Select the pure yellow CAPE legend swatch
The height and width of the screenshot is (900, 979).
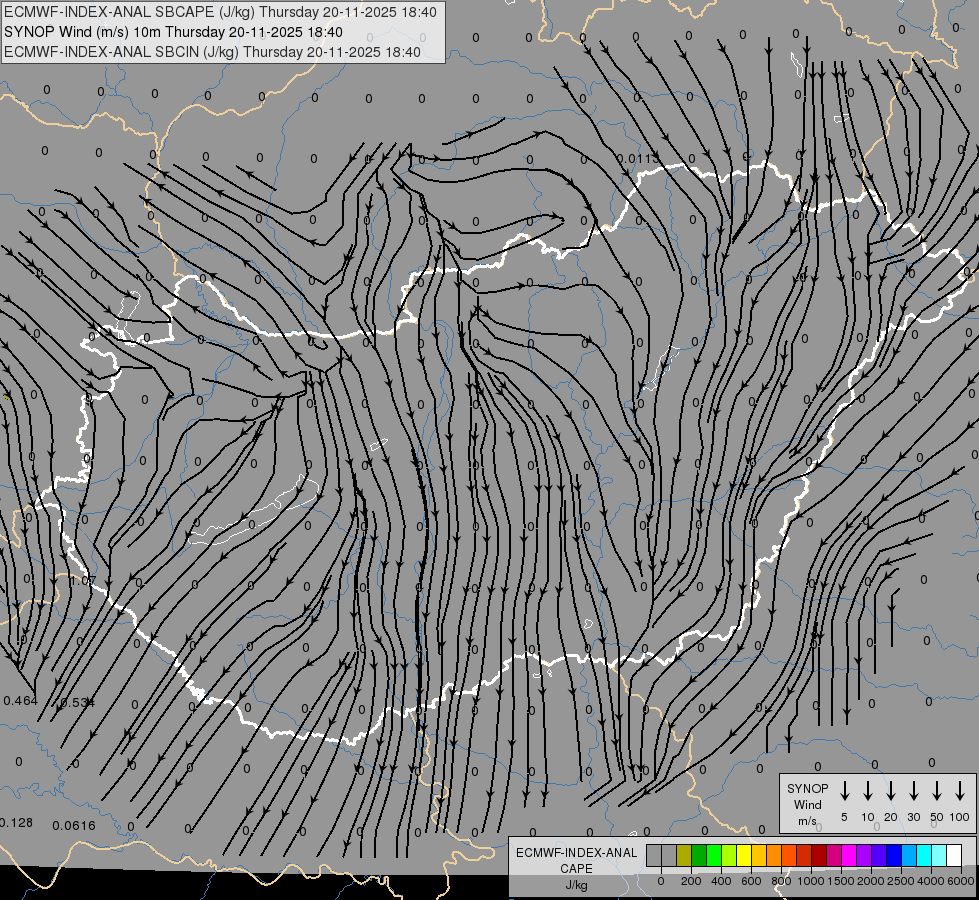(744, 855)
